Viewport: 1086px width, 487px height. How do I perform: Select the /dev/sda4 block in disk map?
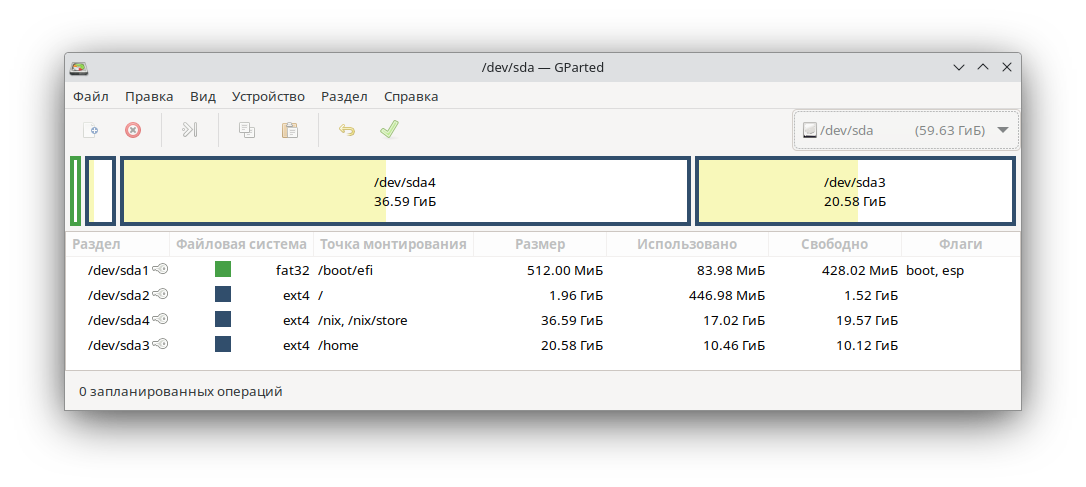[405, 191]
